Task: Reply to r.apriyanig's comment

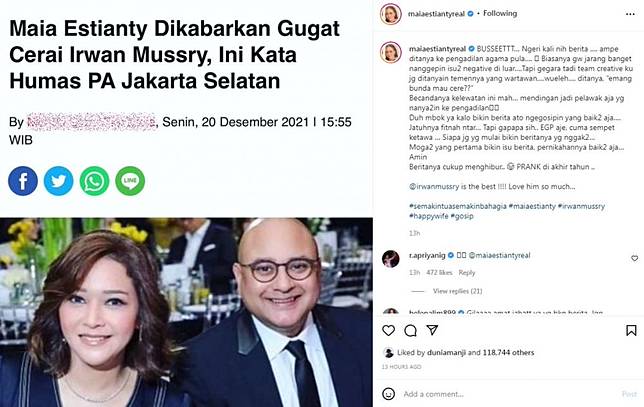Action: (x=467, y=272)
